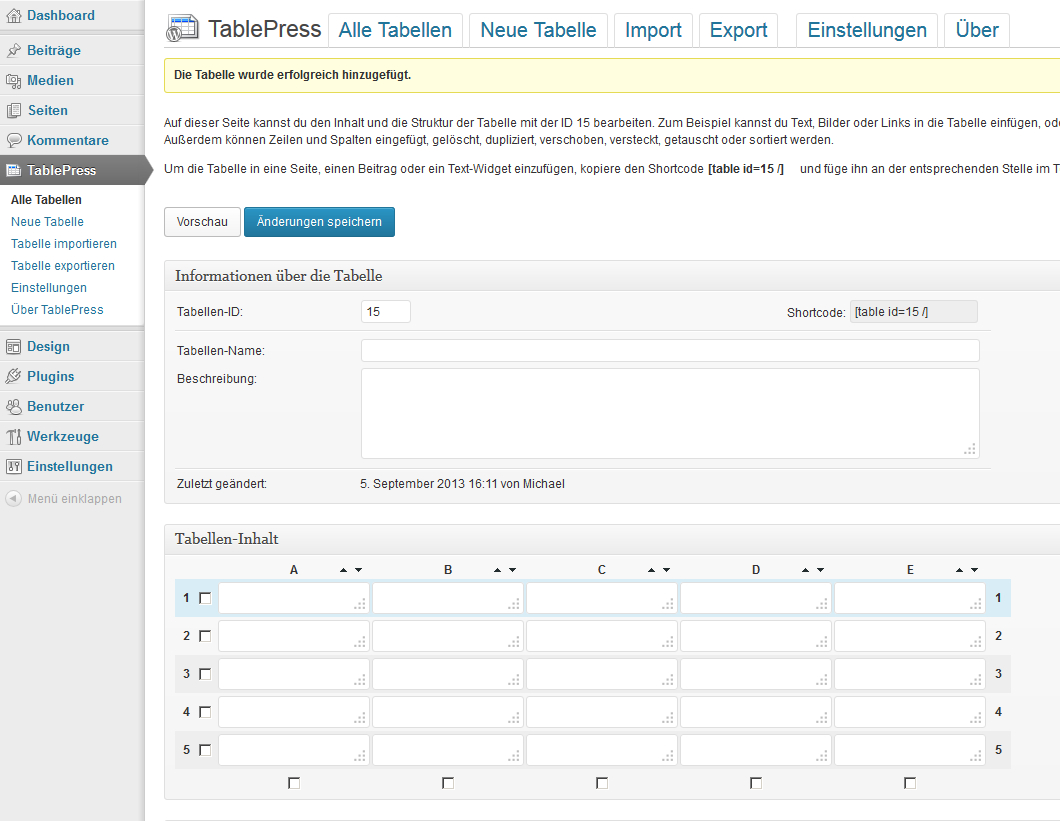Click the Plugins plug icon
The width and height of the screenshot is (1060, 821).
pyautogui.click(x=14, y=377)
